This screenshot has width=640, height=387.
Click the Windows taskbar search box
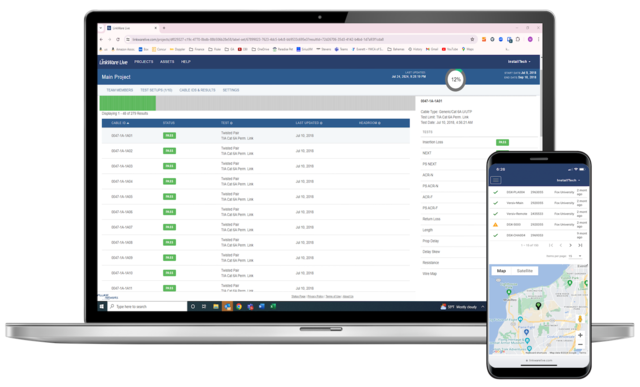147,307
